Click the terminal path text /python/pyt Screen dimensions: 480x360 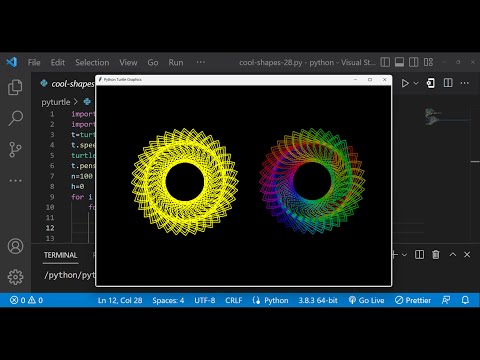pos(70,275)
